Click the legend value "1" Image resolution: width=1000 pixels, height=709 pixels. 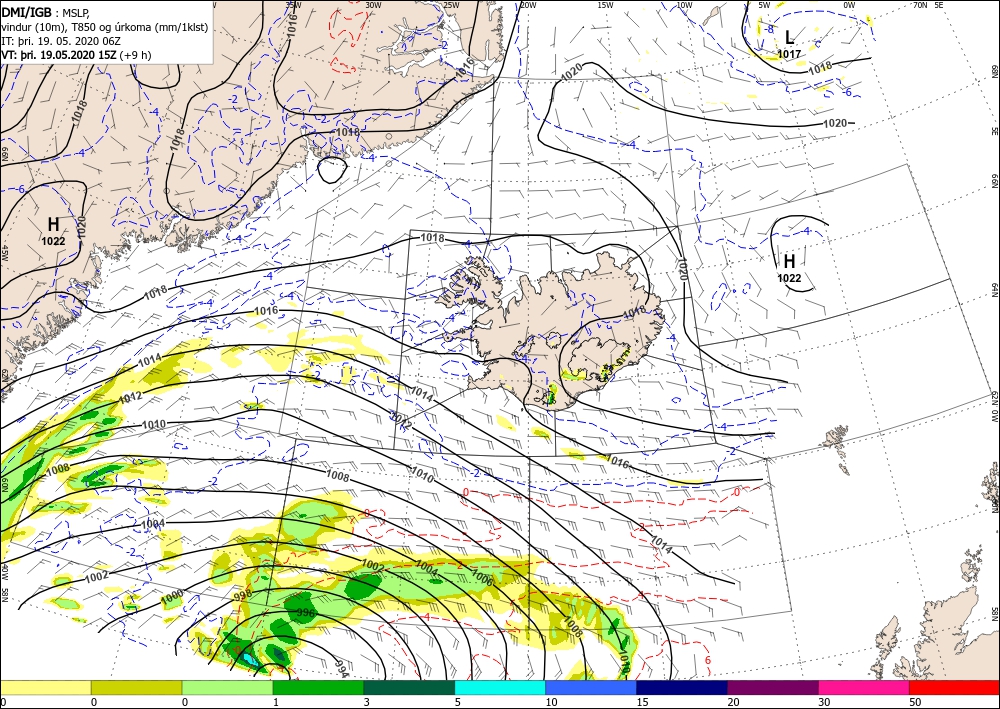click(276, 702)
